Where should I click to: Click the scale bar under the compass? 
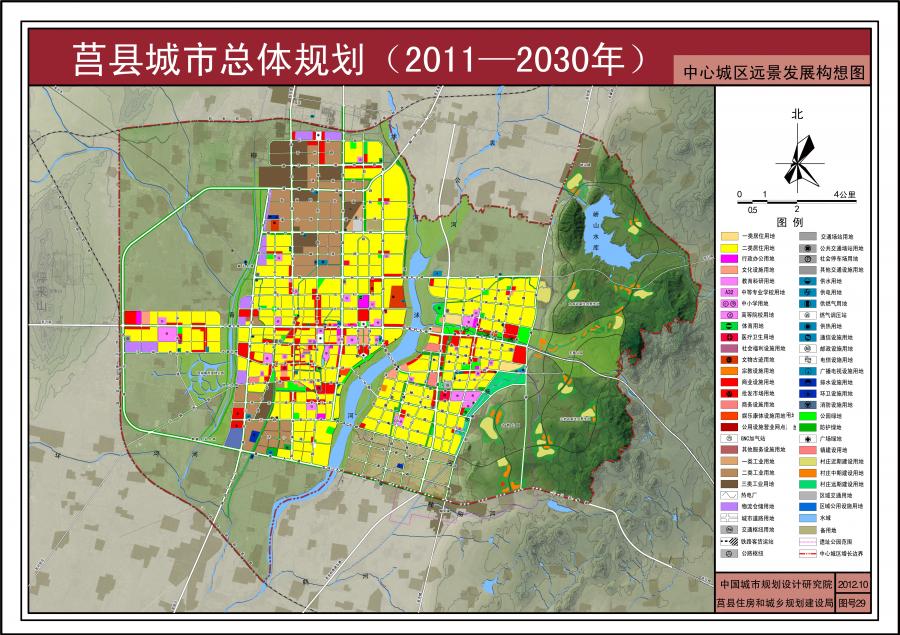[797, 202]
